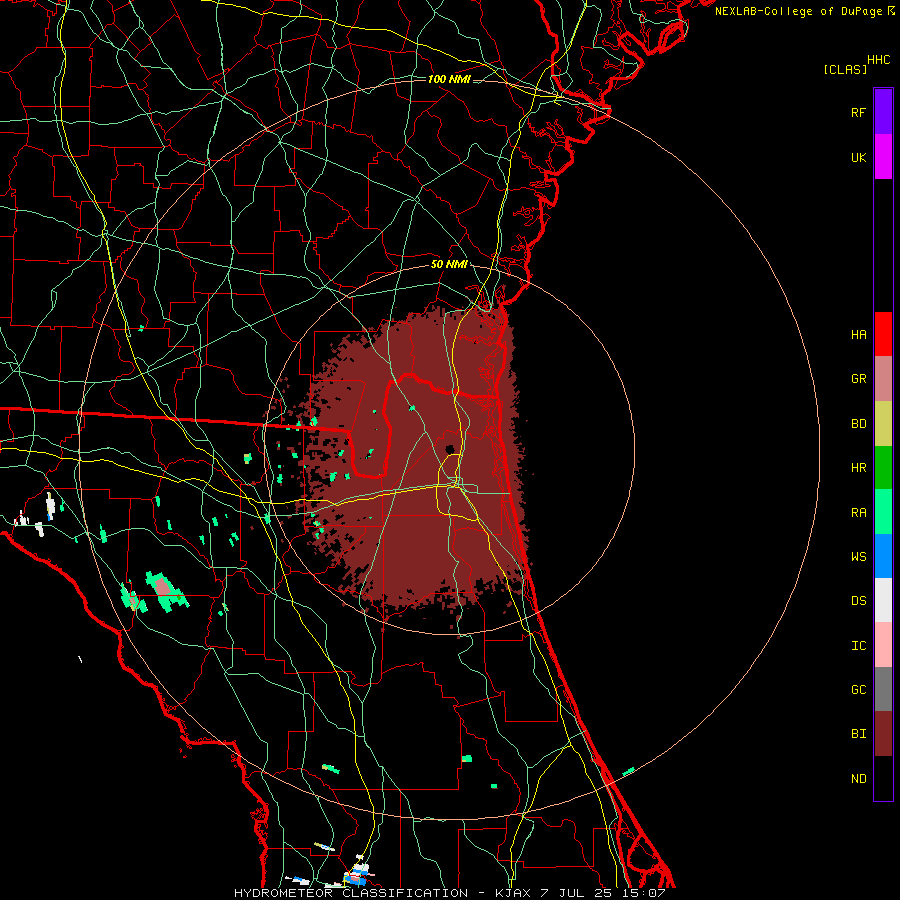Click the HHC product code label

pyautogui.click(x=879, y=60)
